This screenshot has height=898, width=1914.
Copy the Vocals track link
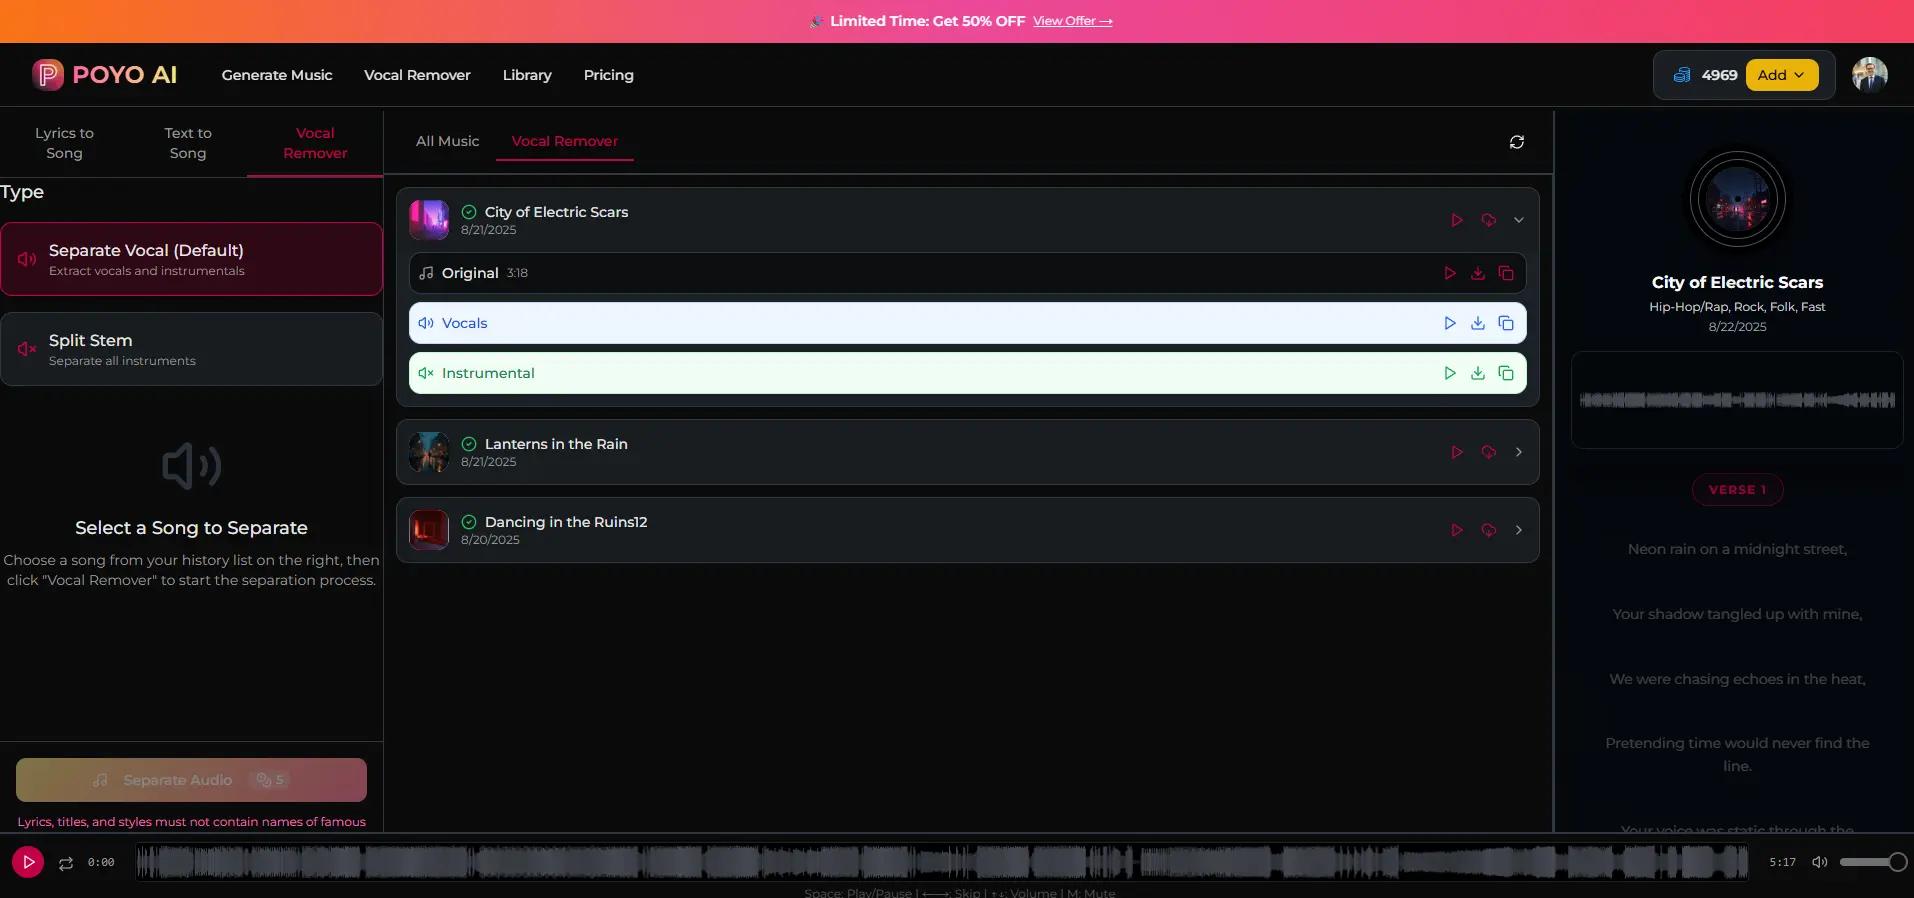pyautogui.click(x=1506, y=323)
